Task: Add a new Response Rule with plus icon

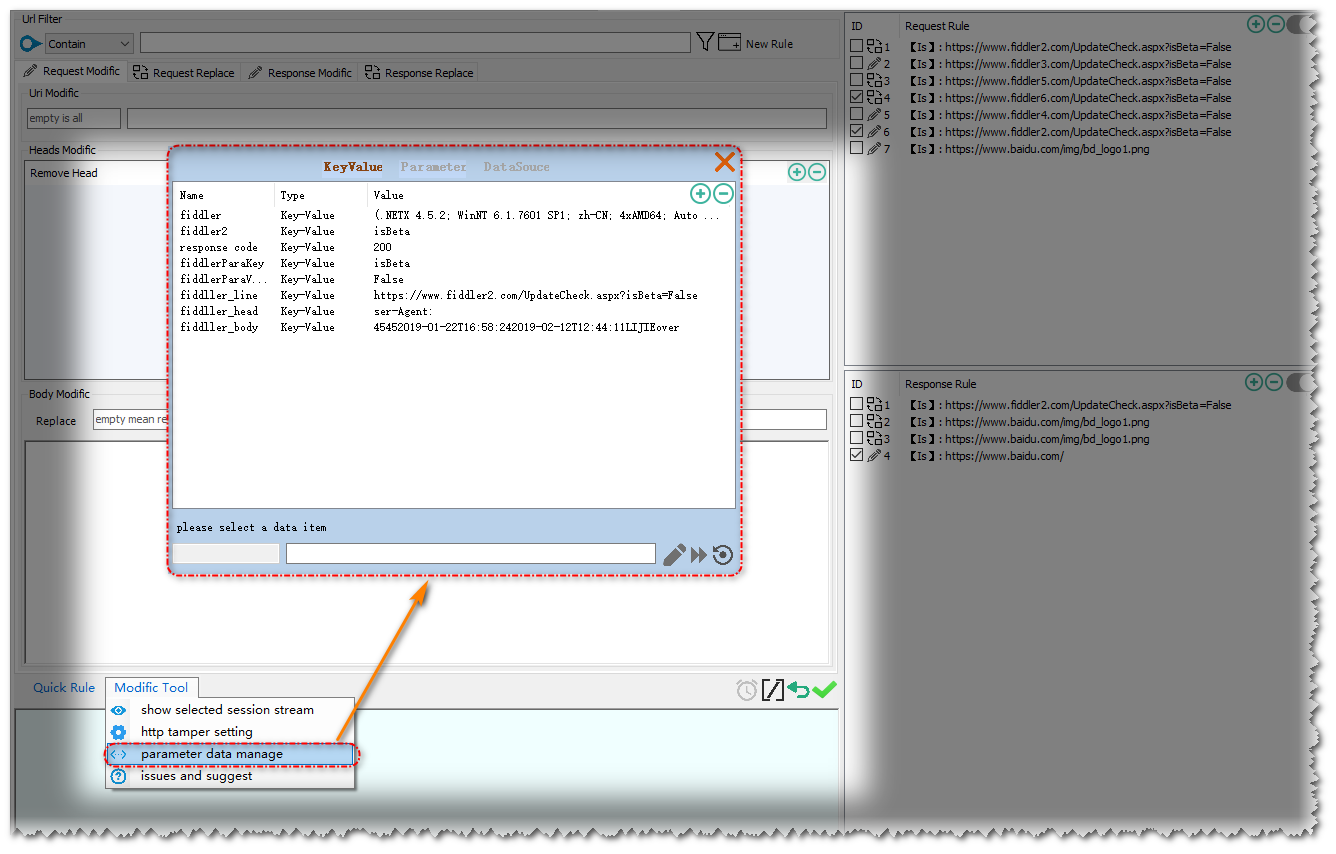Action: point(1254,382)
